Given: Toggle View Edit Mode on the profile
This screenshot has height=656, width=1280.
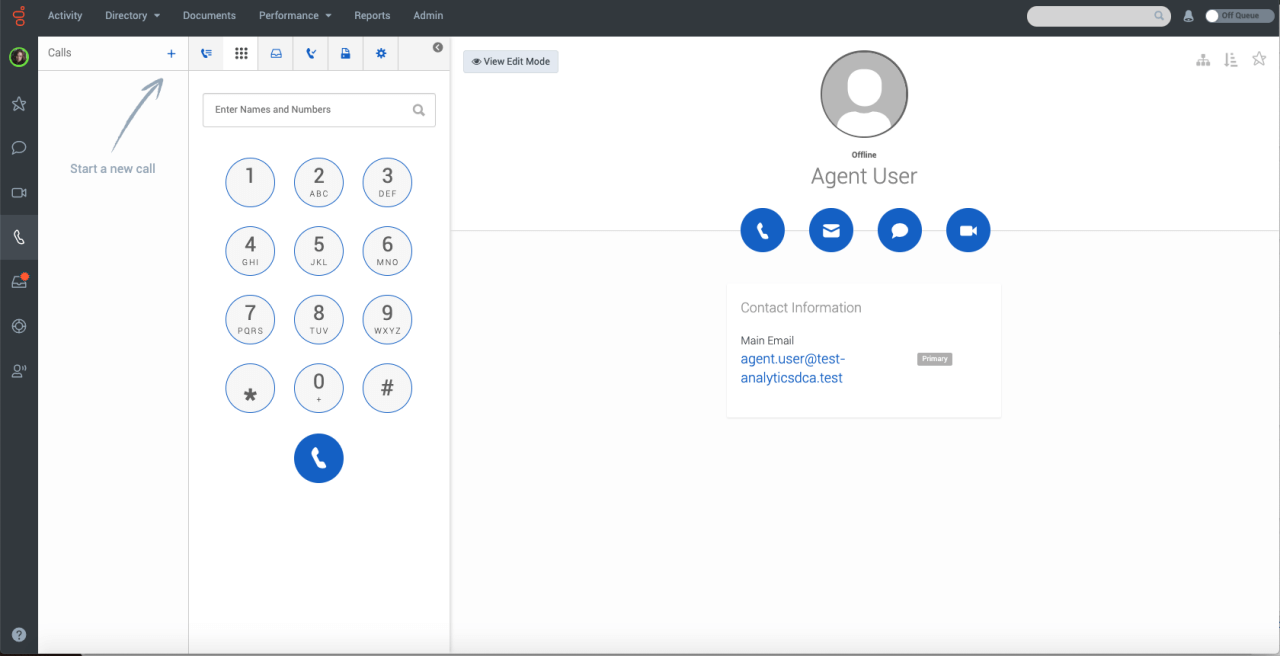Looking at the screenshot, I should [x=510, y=61].
